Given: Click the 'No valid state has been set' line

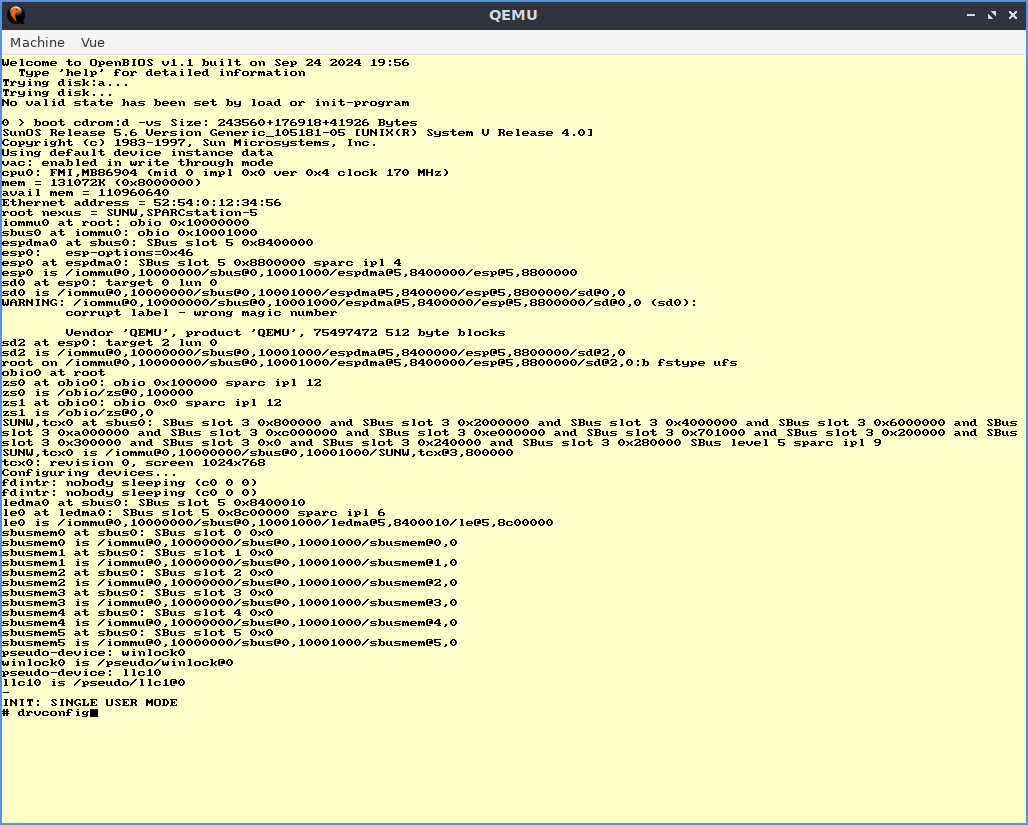Looking at the screenshot, I should [205, 103].
